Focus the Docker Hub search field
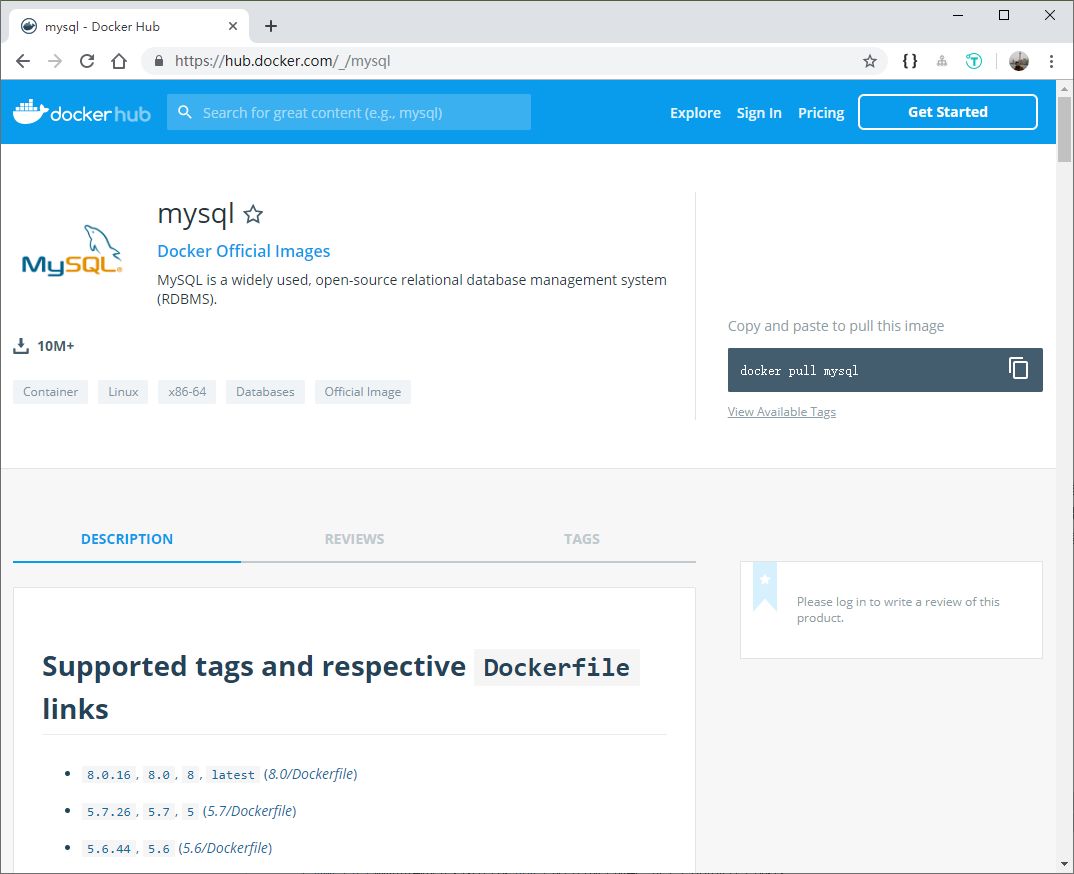The width and height of the screenshot is (1074, 874). tap(349, 112)
